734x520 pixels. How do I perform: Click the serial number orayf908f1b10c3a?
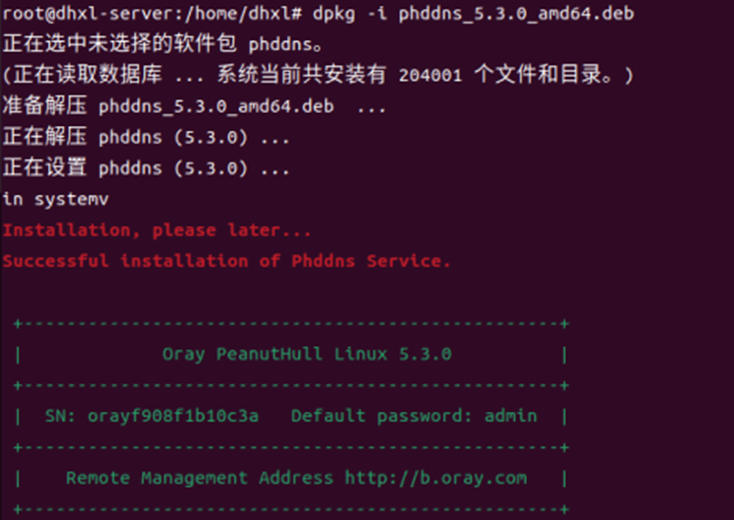(172, 416)
